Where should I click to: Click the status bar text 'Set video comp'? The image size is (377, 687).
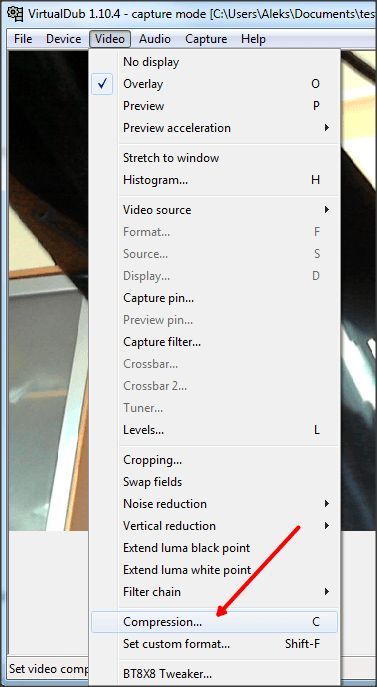49,669
